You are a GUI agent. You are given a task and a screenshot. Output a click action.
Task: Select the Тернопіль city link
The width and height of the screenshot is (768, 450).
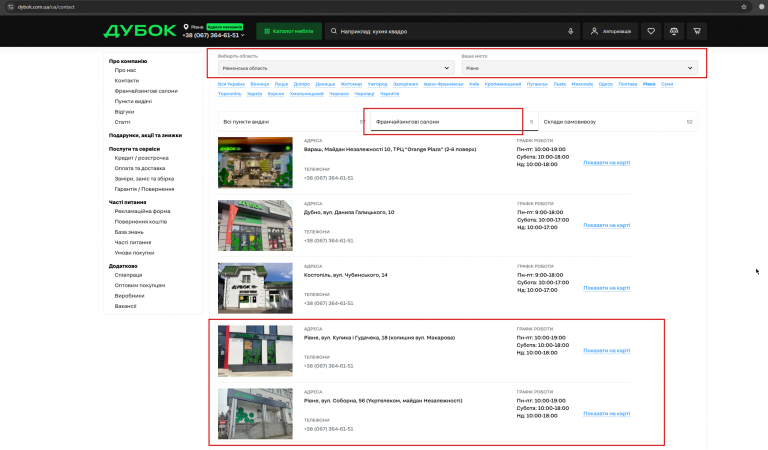coord(230,94)
